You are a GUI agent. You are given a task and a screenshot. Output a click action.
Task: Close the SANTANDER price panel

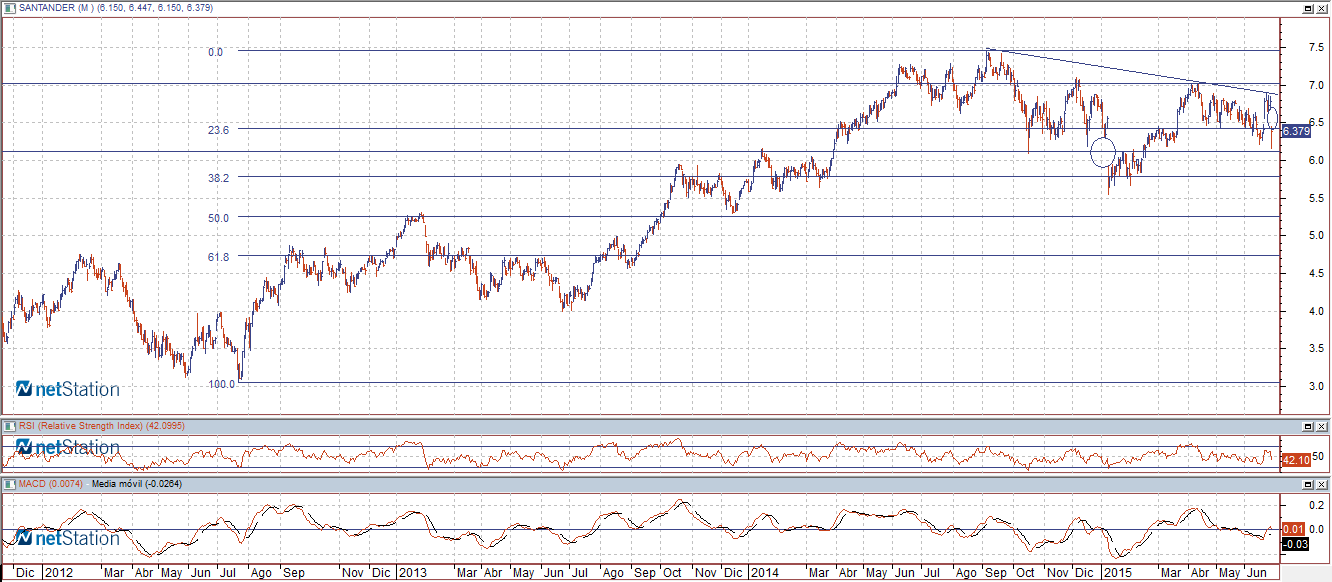(1321, 7)
